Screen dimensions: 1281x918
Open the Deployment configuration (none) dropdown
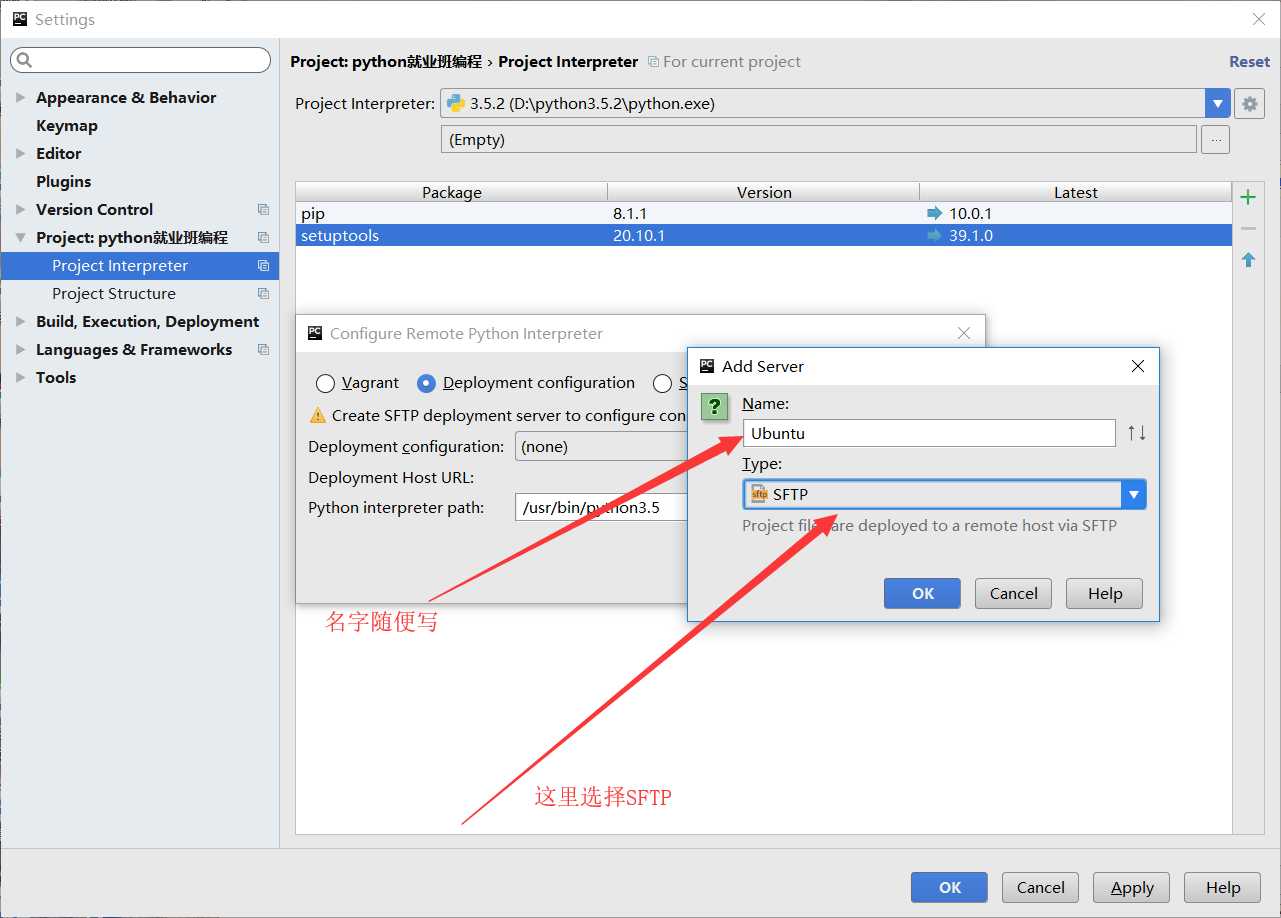(x=601, y=446)
